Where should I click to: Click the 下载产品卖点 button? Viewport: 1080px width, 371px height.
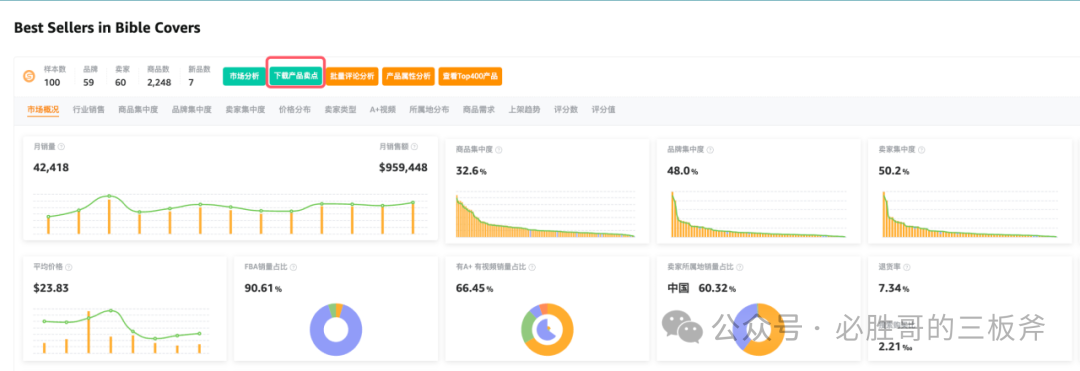point(295,76)
